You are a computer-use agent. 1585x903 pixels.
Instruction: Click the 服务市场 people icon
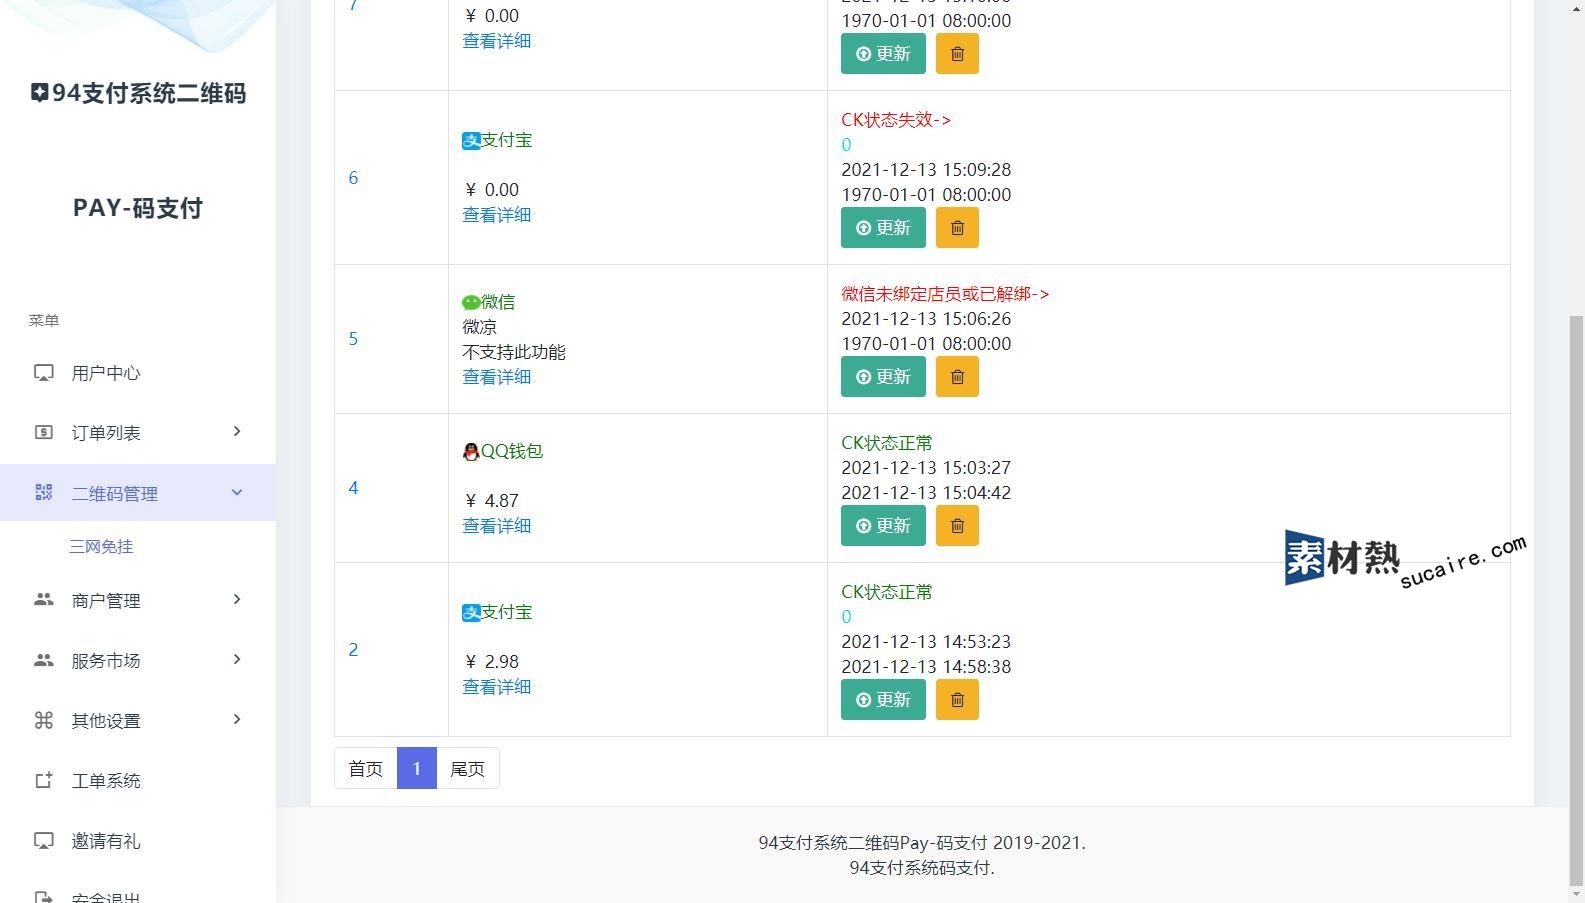(44, 660)
